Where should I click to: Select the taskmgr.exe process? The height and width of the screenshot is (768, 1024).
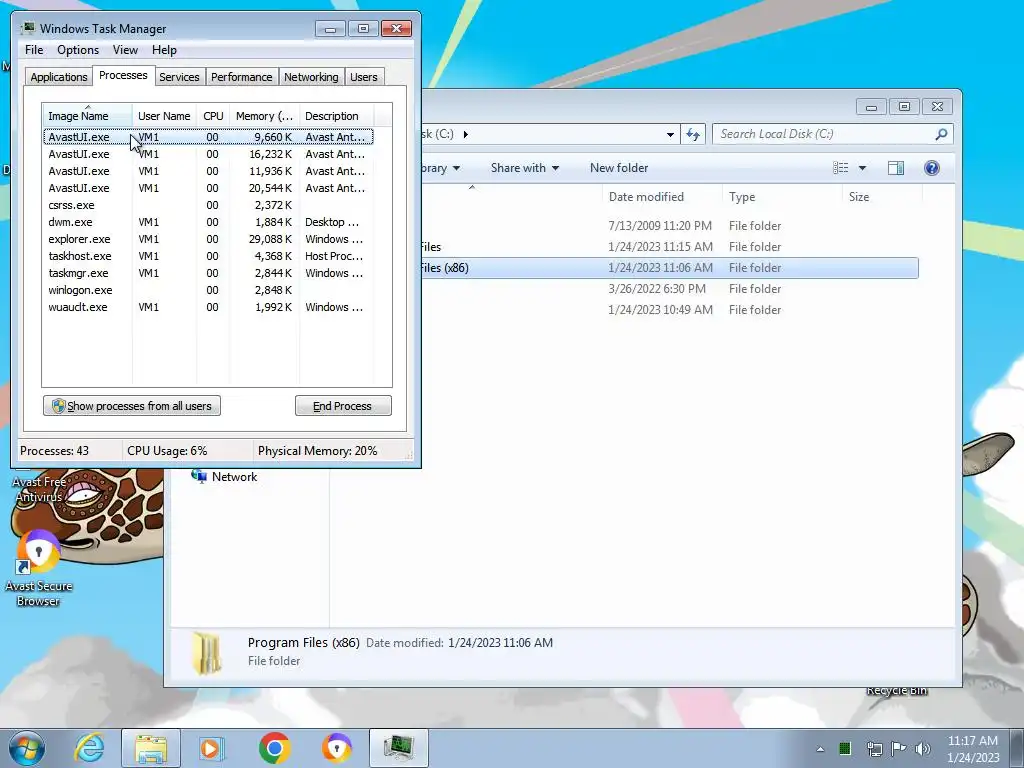pyautogui.click(x=208, y=273)
